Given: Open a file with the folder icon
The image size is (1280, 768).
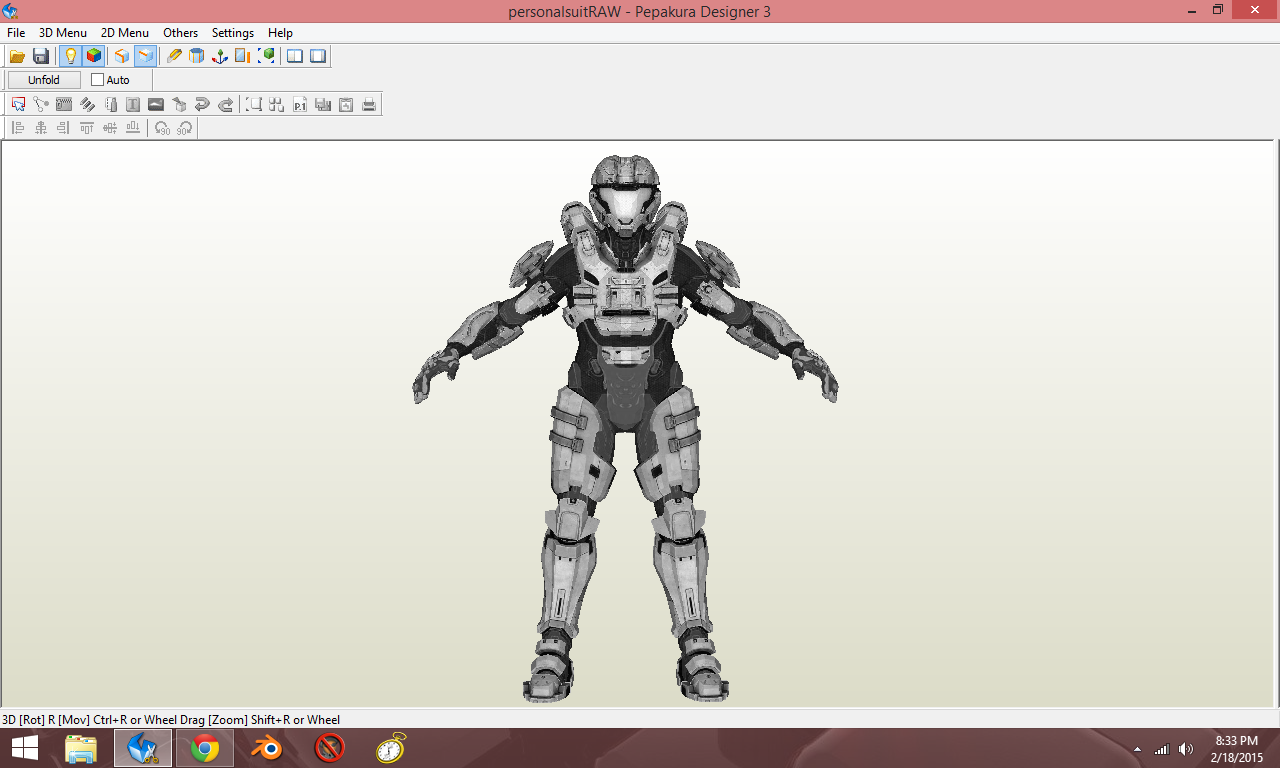Looking at the screenshot, I should point(17,56).
